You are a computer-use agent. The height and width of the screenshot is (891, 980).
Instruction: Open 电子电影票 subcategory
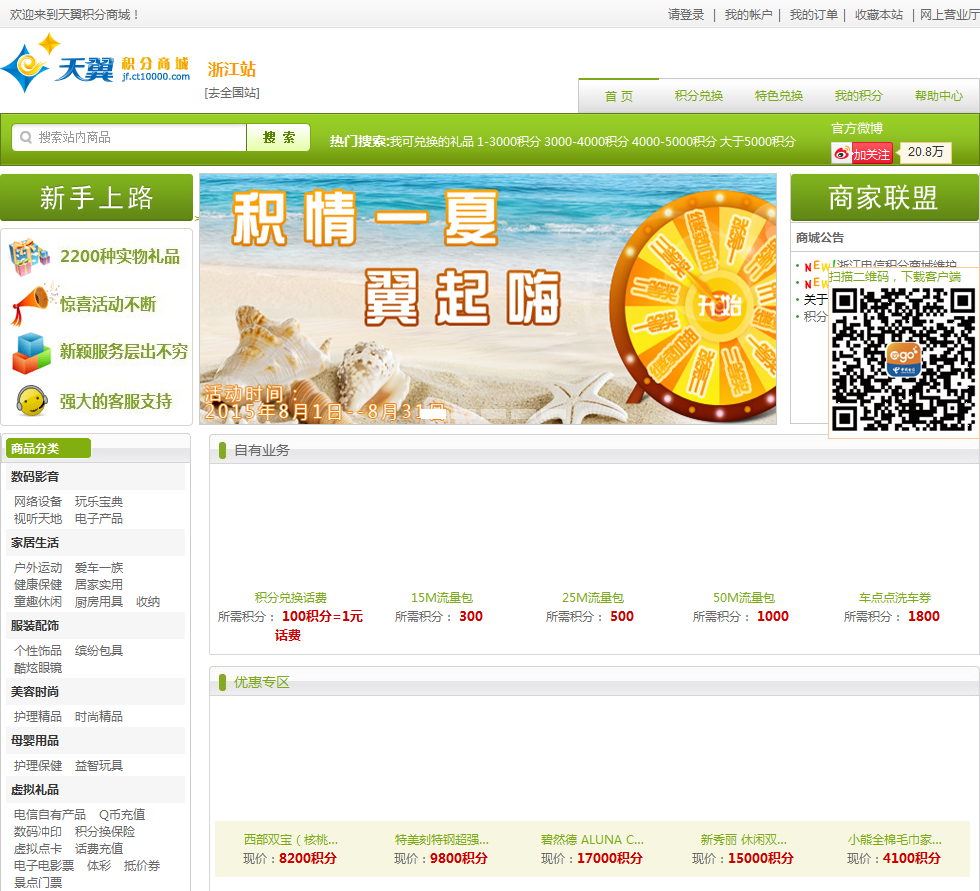click(x=44, y=865)
